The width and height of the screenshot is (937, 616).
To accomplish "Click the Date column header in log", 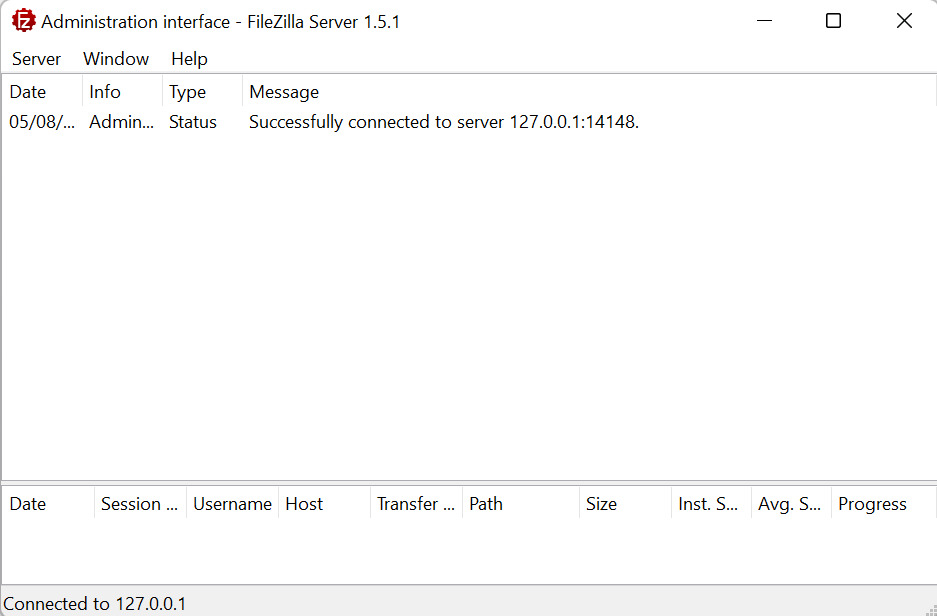I will coord(42,92).
